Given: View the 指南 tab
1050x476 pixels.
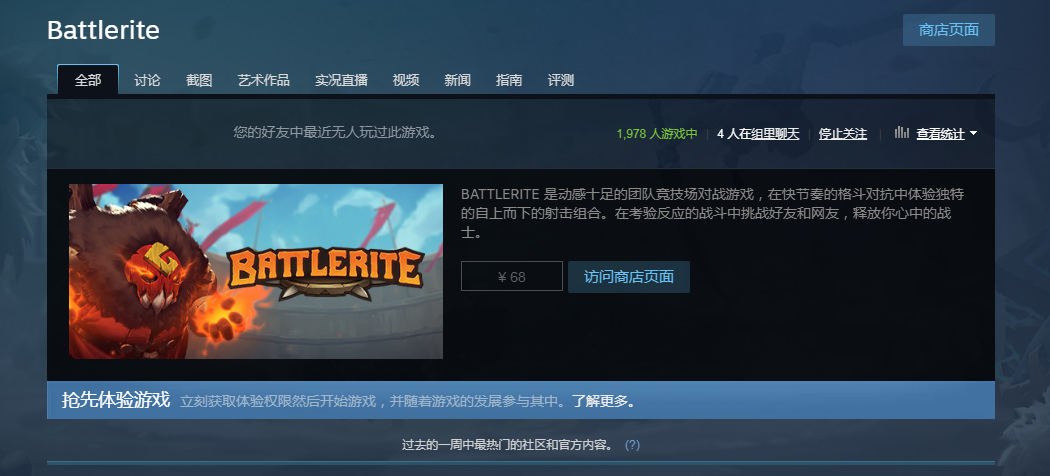Looking at the screenshot, I should click(509, 80).
